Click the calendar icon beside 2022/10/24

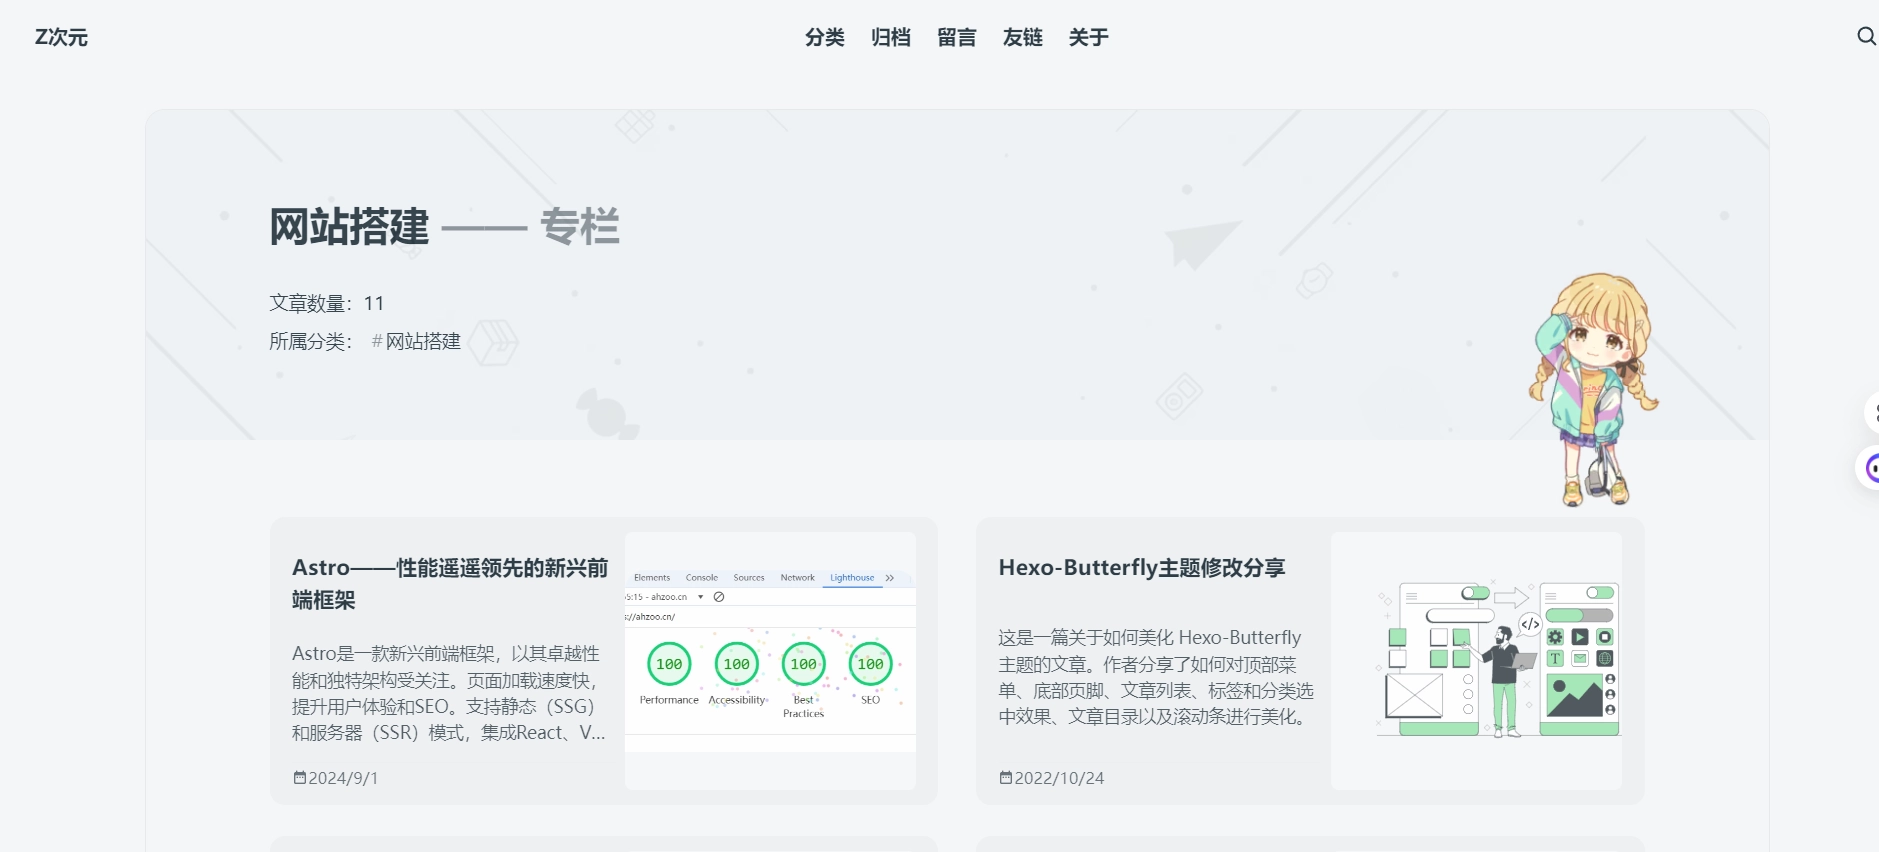[1005, 778]
